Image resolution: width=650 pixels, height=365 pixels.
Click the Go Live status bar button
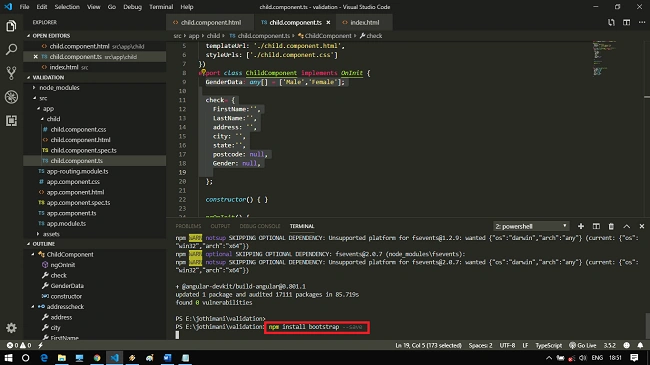(582, 345)
